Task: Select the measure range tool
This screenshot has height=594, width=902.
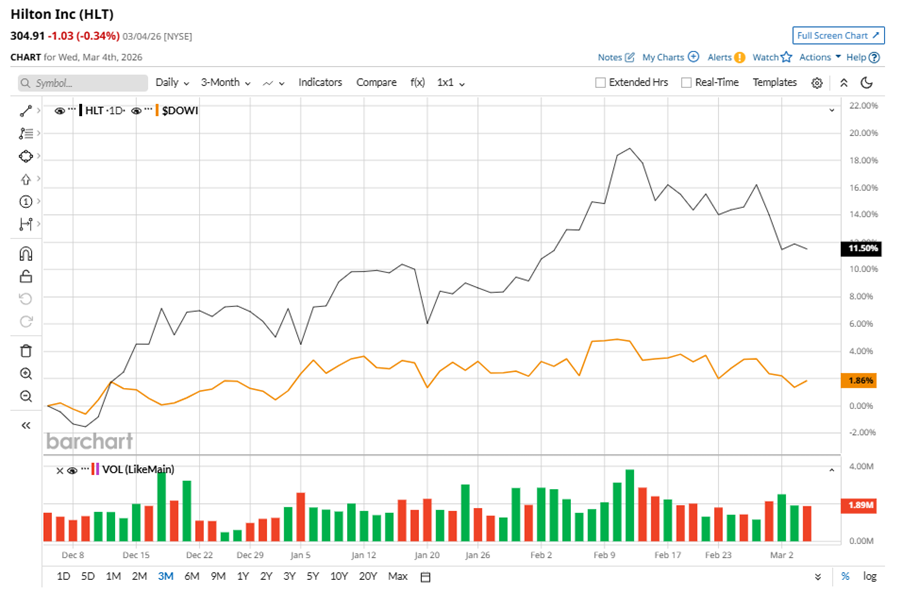Action: tap(26, 224)
